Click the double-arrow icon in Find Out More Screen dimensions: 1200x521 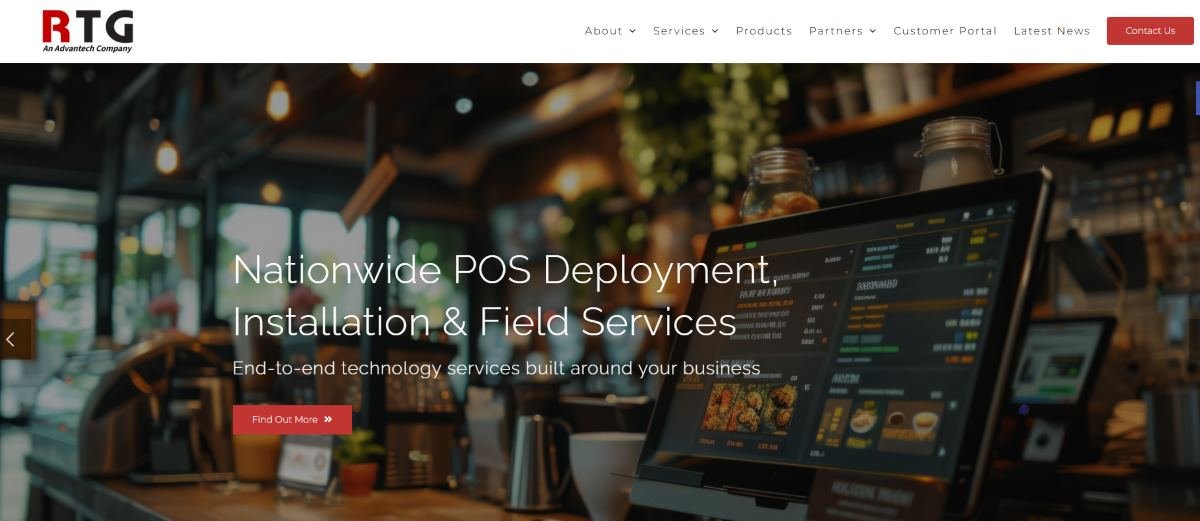[328, 420]
